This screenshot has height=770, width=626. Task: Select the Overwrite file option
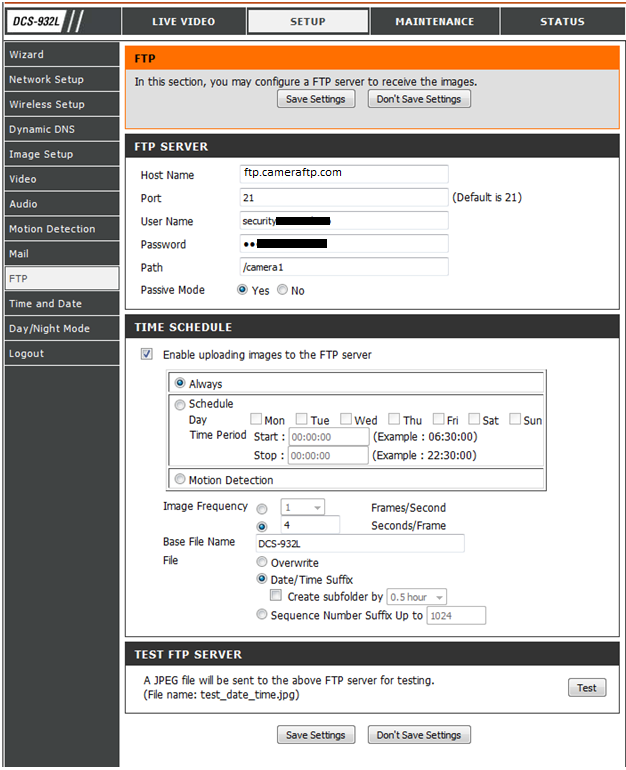[262, 563]
